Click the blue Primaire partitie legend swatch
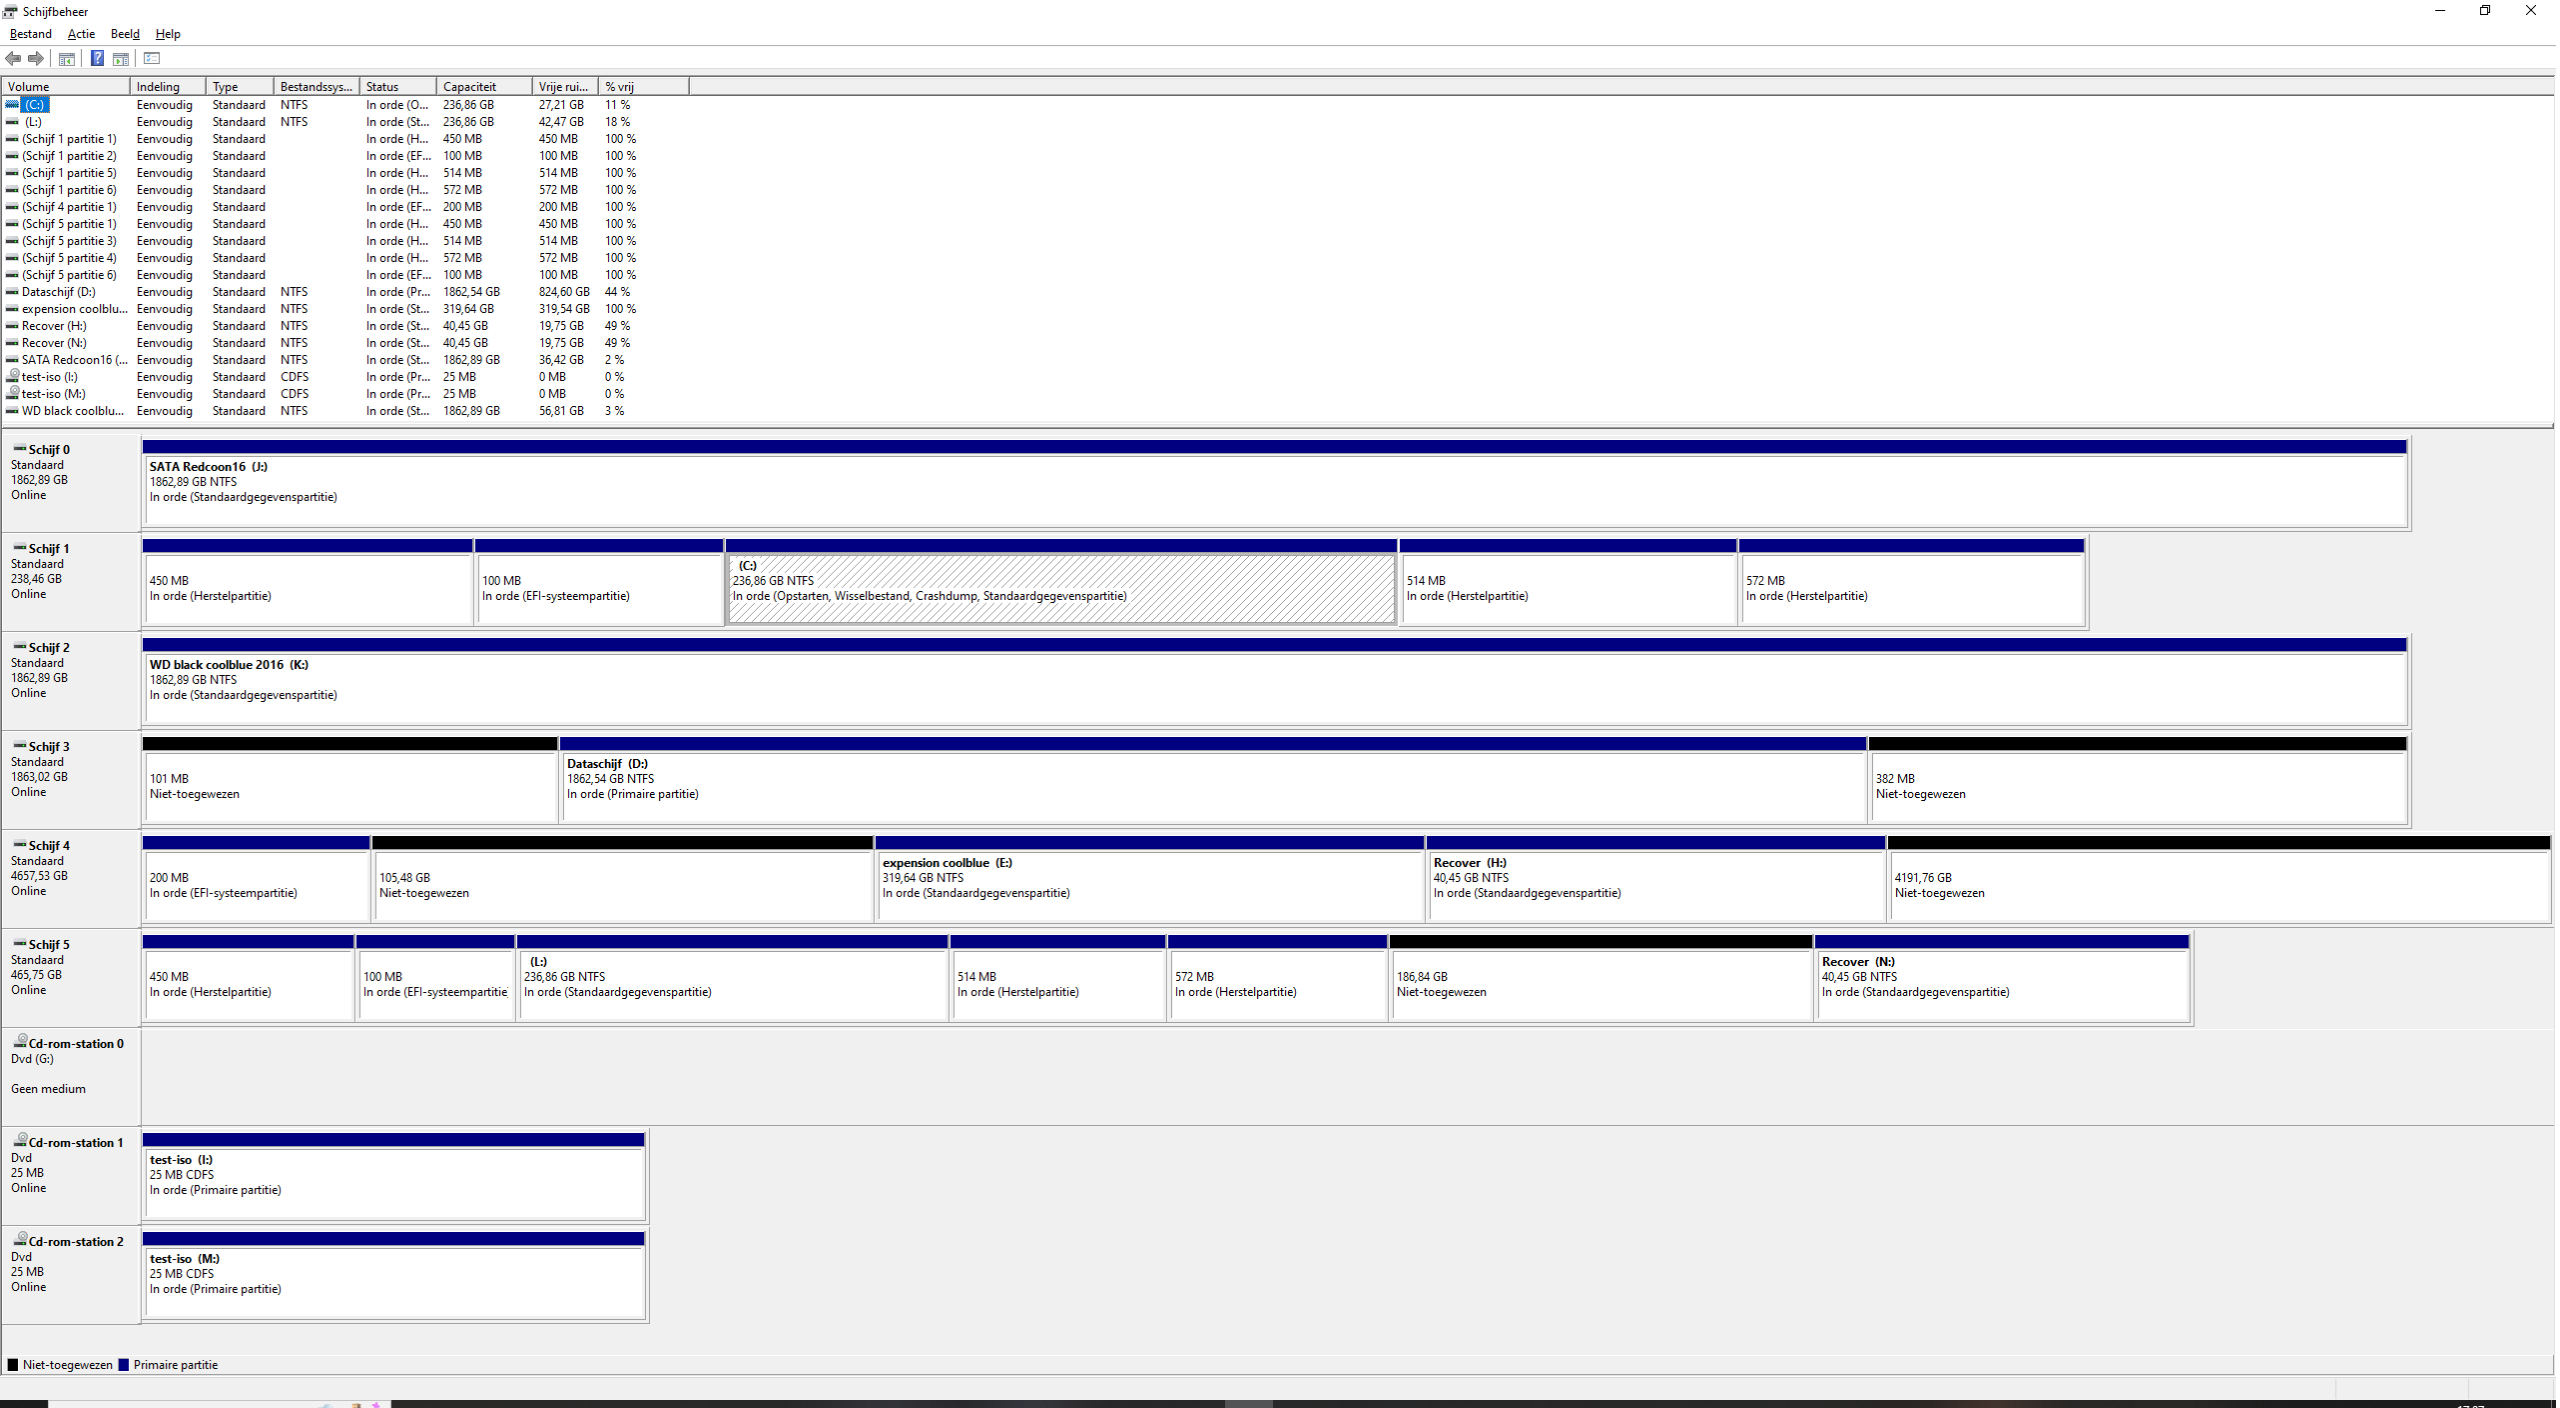Screen dimensions: 2560x1408 point(124,1364)
